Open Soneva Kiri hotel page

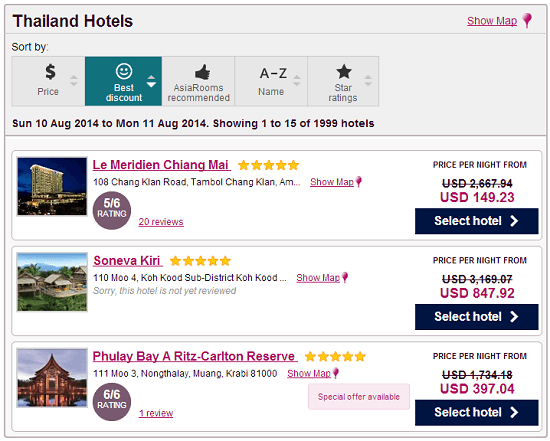click(128, 260)
